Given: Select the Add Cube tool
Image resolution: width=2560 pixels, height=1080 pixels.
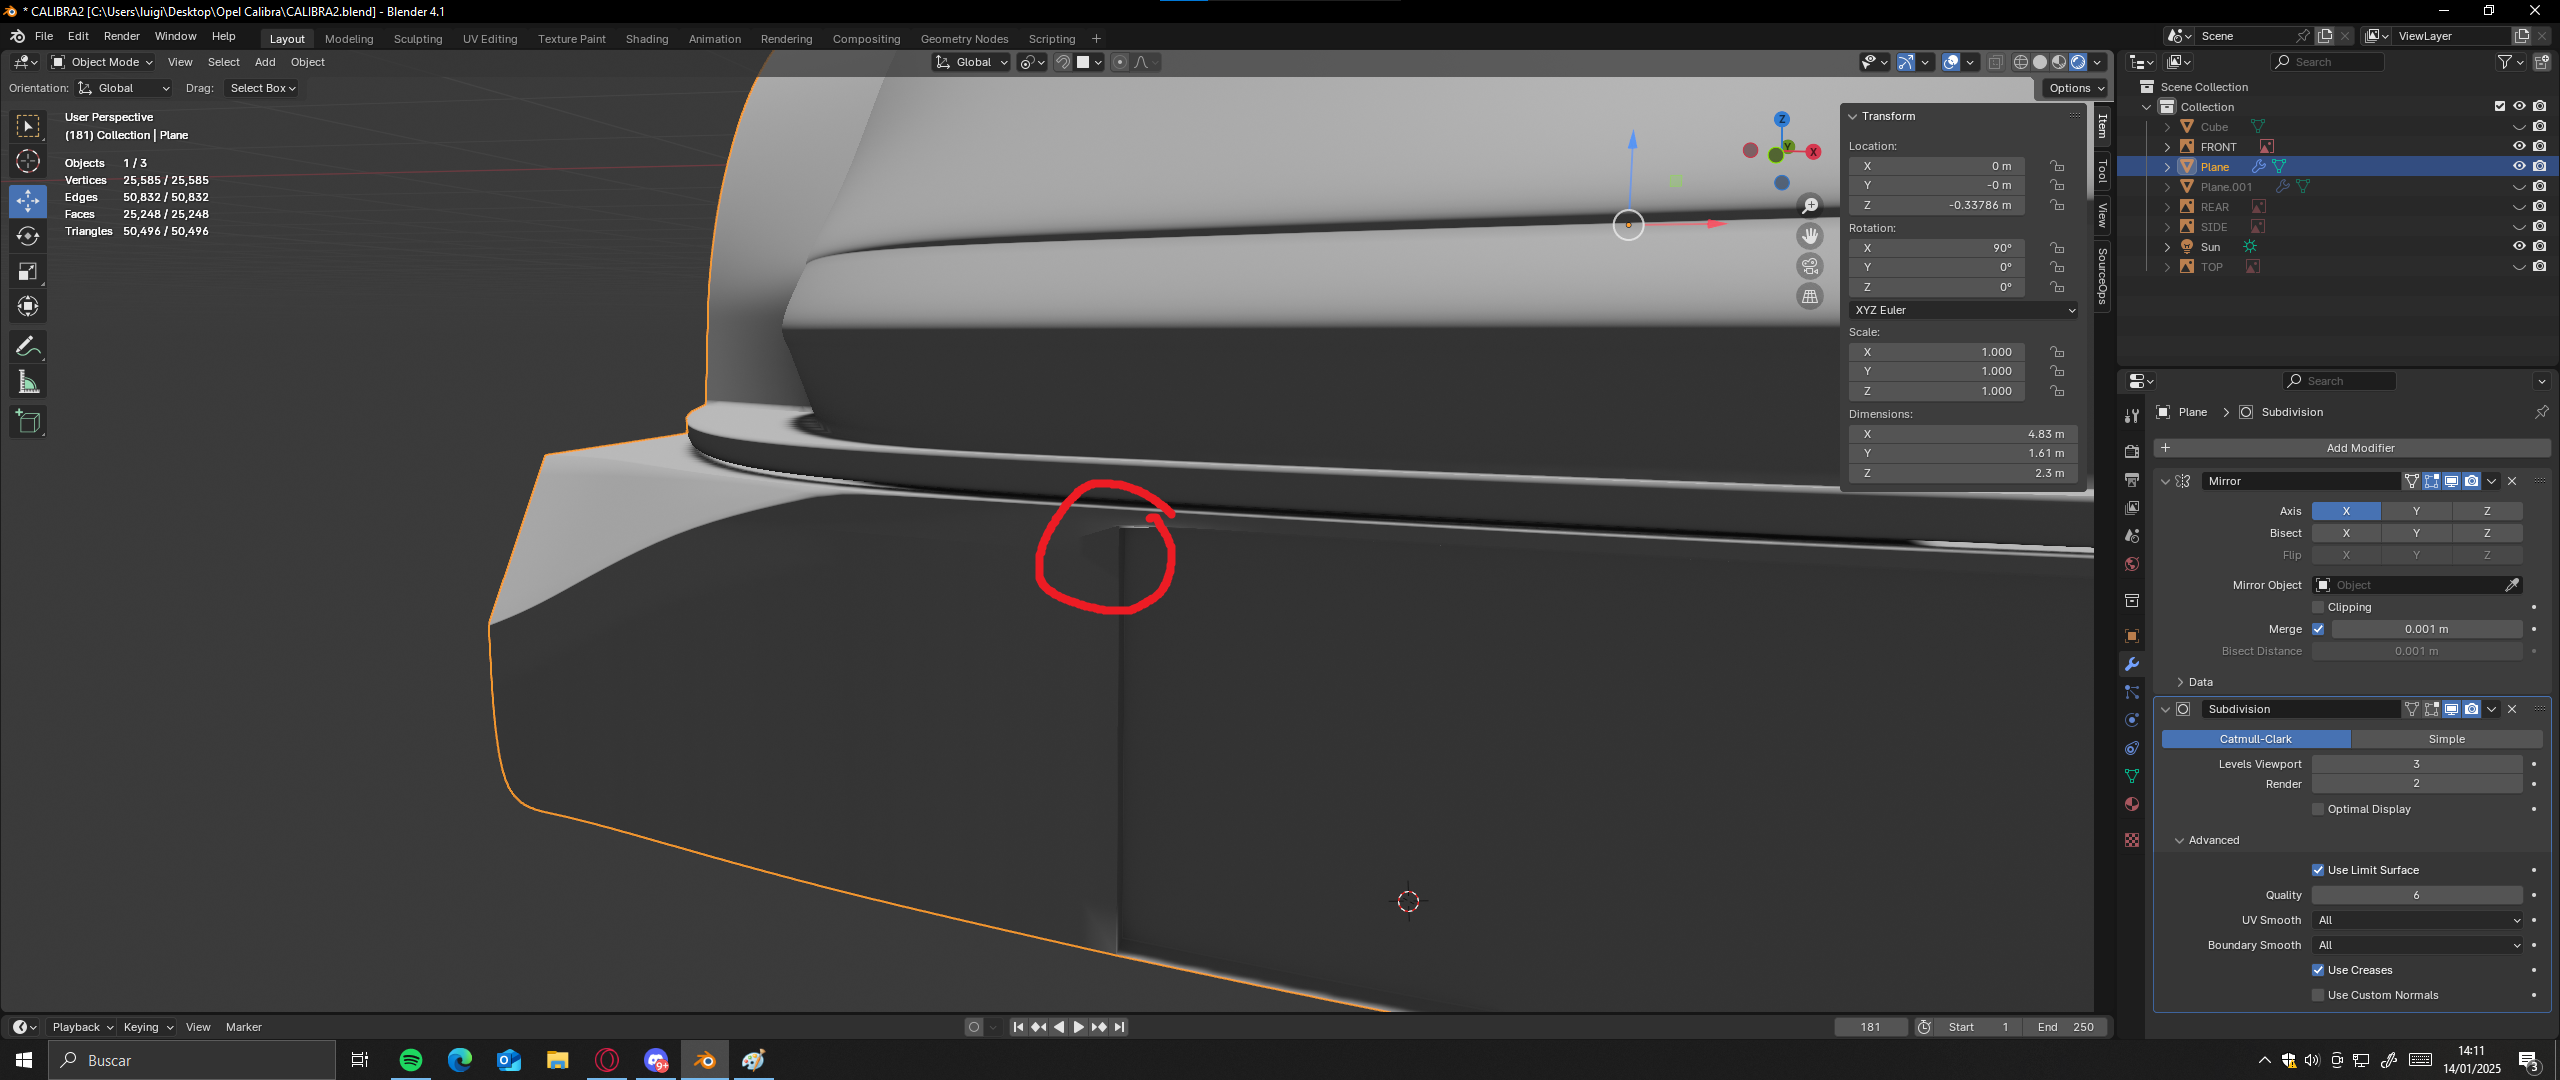Looking at the screenshot, I should (28, 422).
